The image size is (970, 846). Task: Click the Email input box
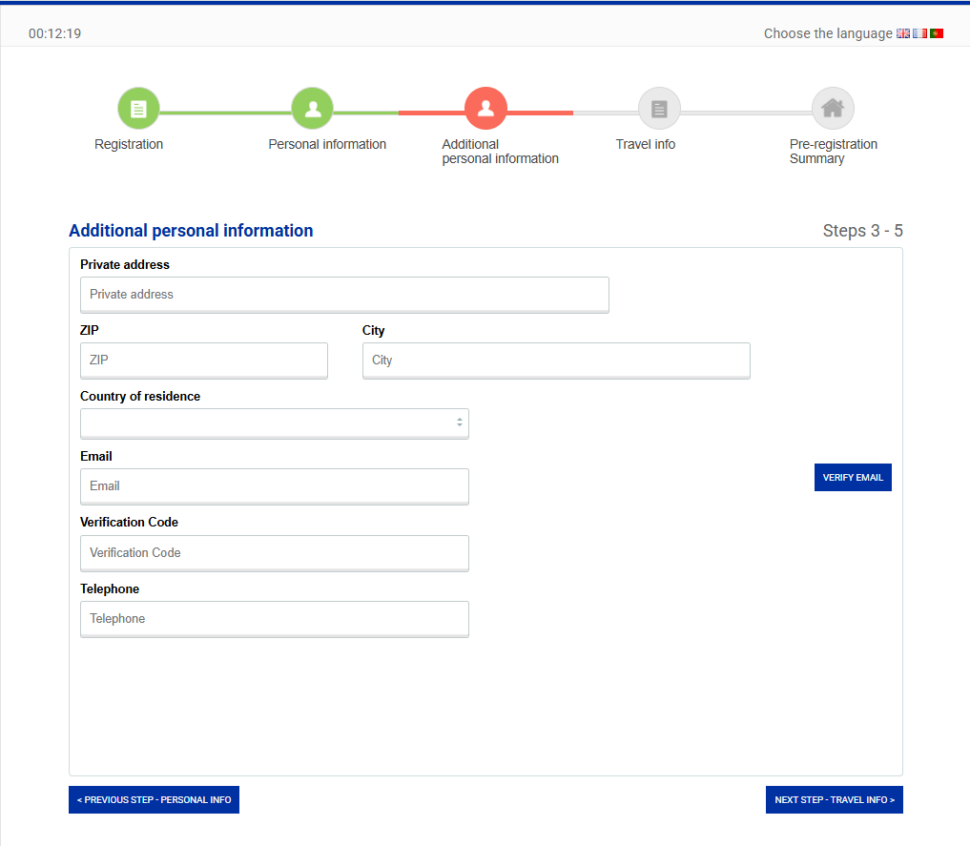274,486
